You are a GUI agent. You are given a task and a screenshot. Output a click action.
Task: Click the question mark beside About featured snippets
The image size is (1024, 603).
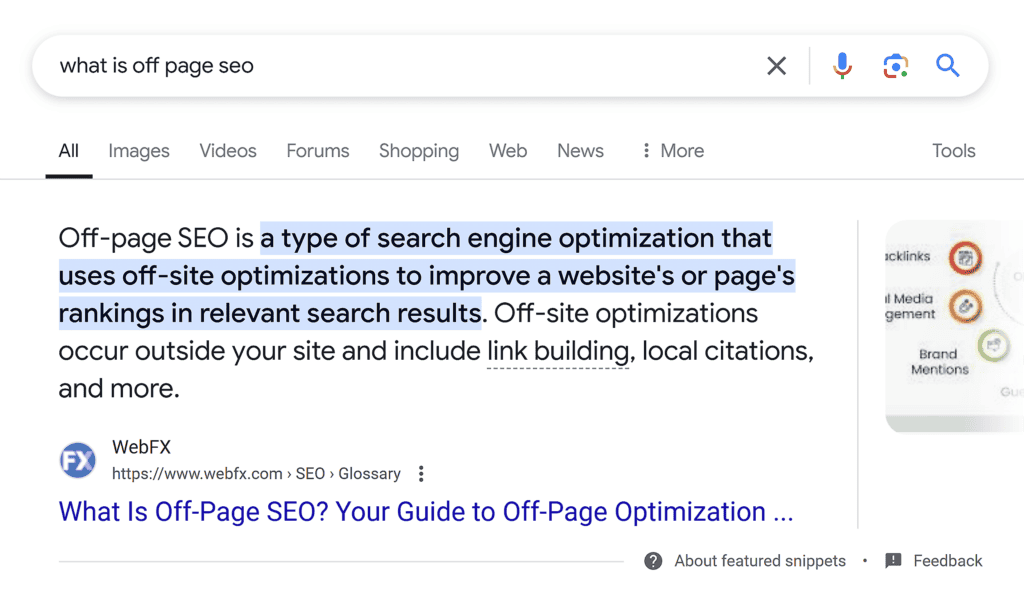652,561
